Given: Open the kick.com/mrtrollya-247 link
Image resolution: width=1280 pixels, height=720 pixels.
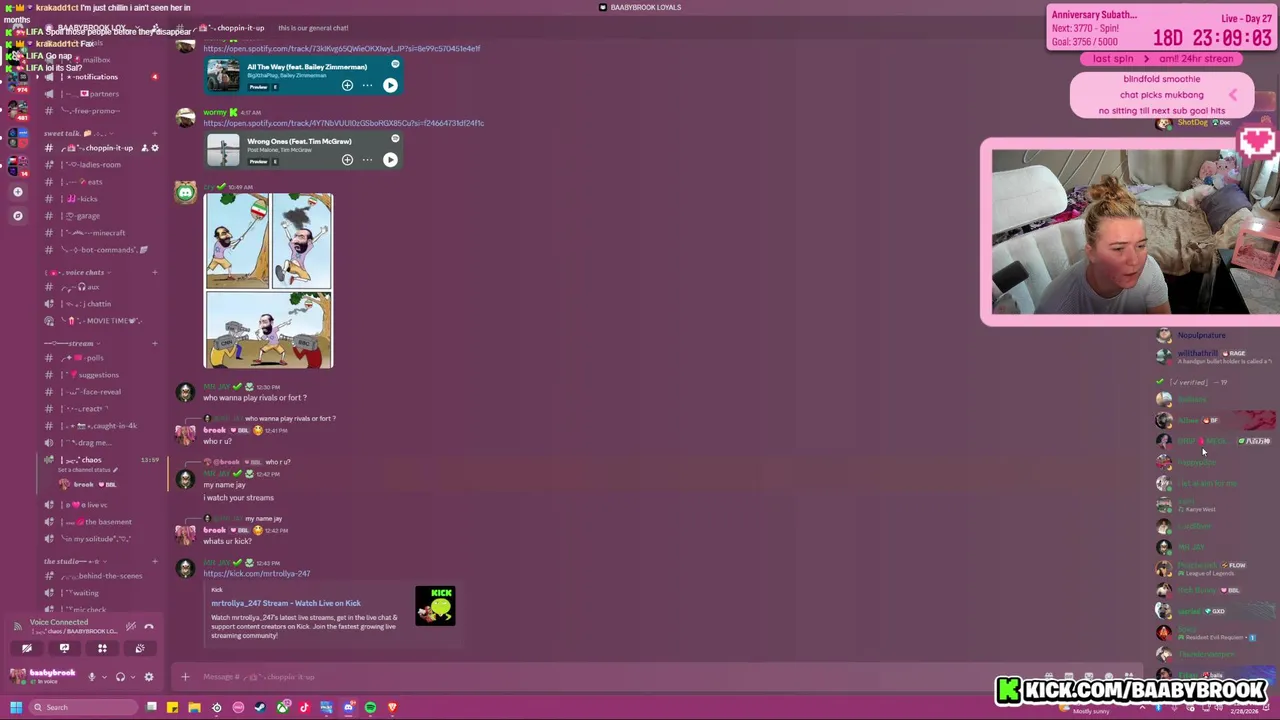Looking at the screenshot, I should click(257, 574).
